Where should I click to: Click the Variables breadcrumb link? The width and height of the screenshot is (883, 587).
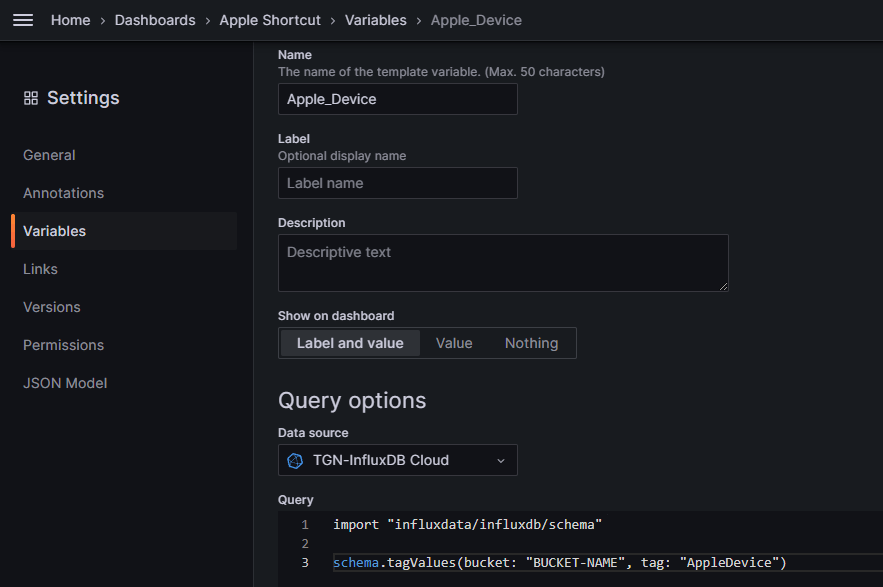point(376,20)
